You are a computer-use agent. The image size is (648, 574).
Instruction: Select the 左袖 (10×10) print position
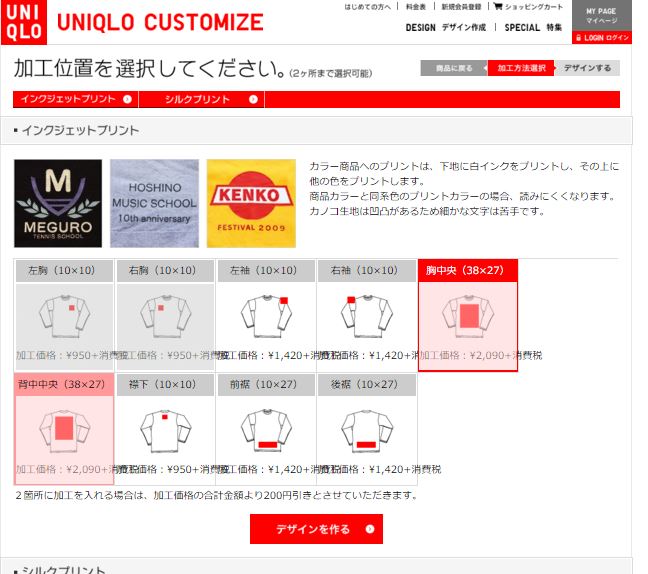click(266, 314)
